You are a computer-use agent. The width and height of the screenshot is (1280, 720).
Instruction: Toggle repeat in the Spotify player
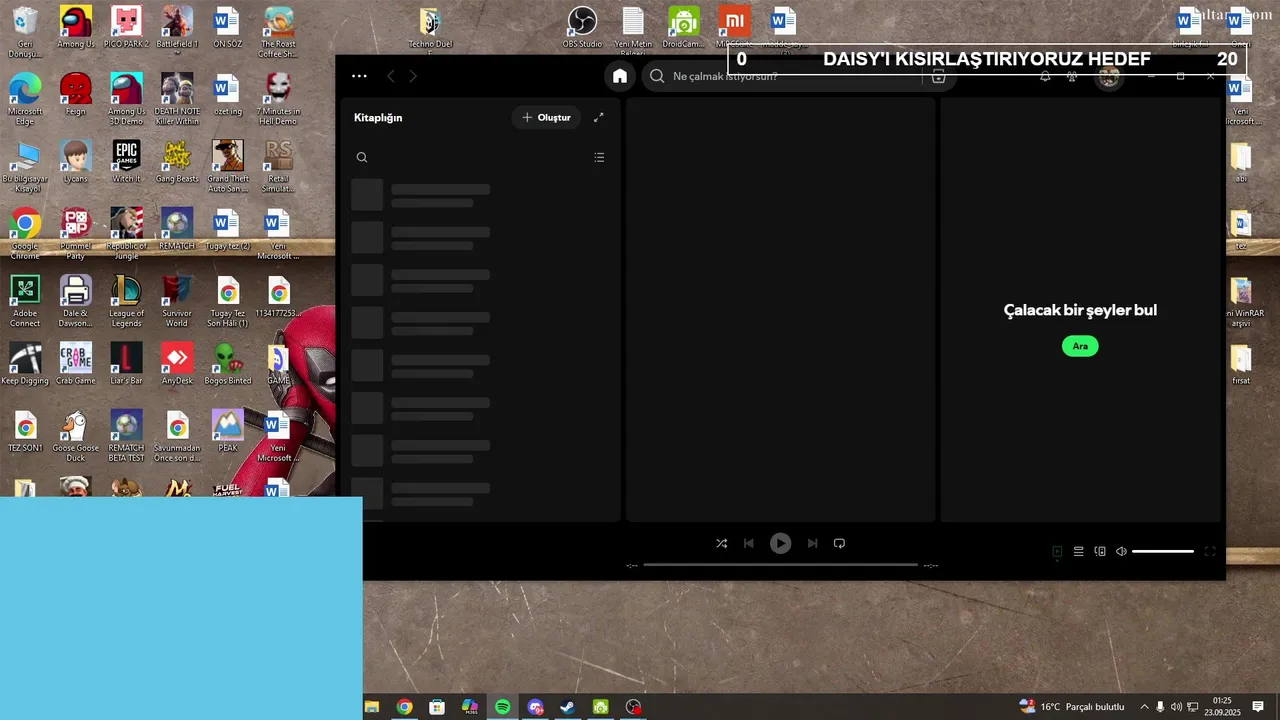coord(840,543)
